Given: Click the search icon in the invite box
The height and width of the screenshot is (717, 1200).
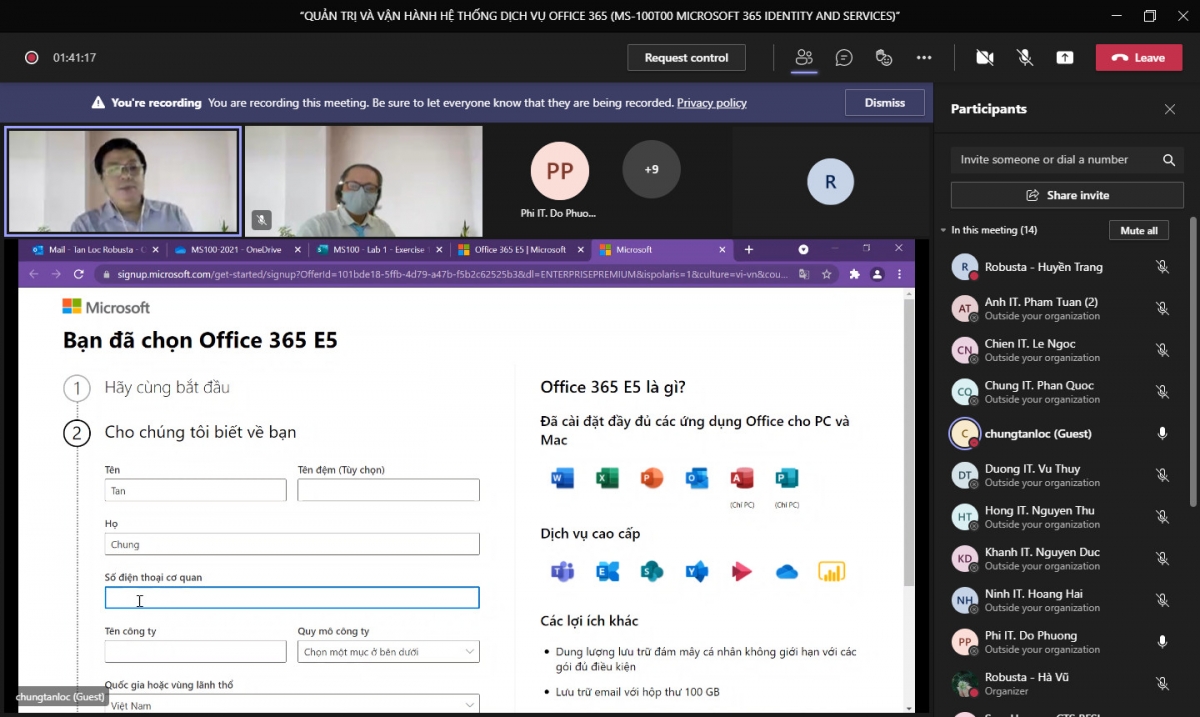Looking at the screenshot, I should click(1169, 160).
